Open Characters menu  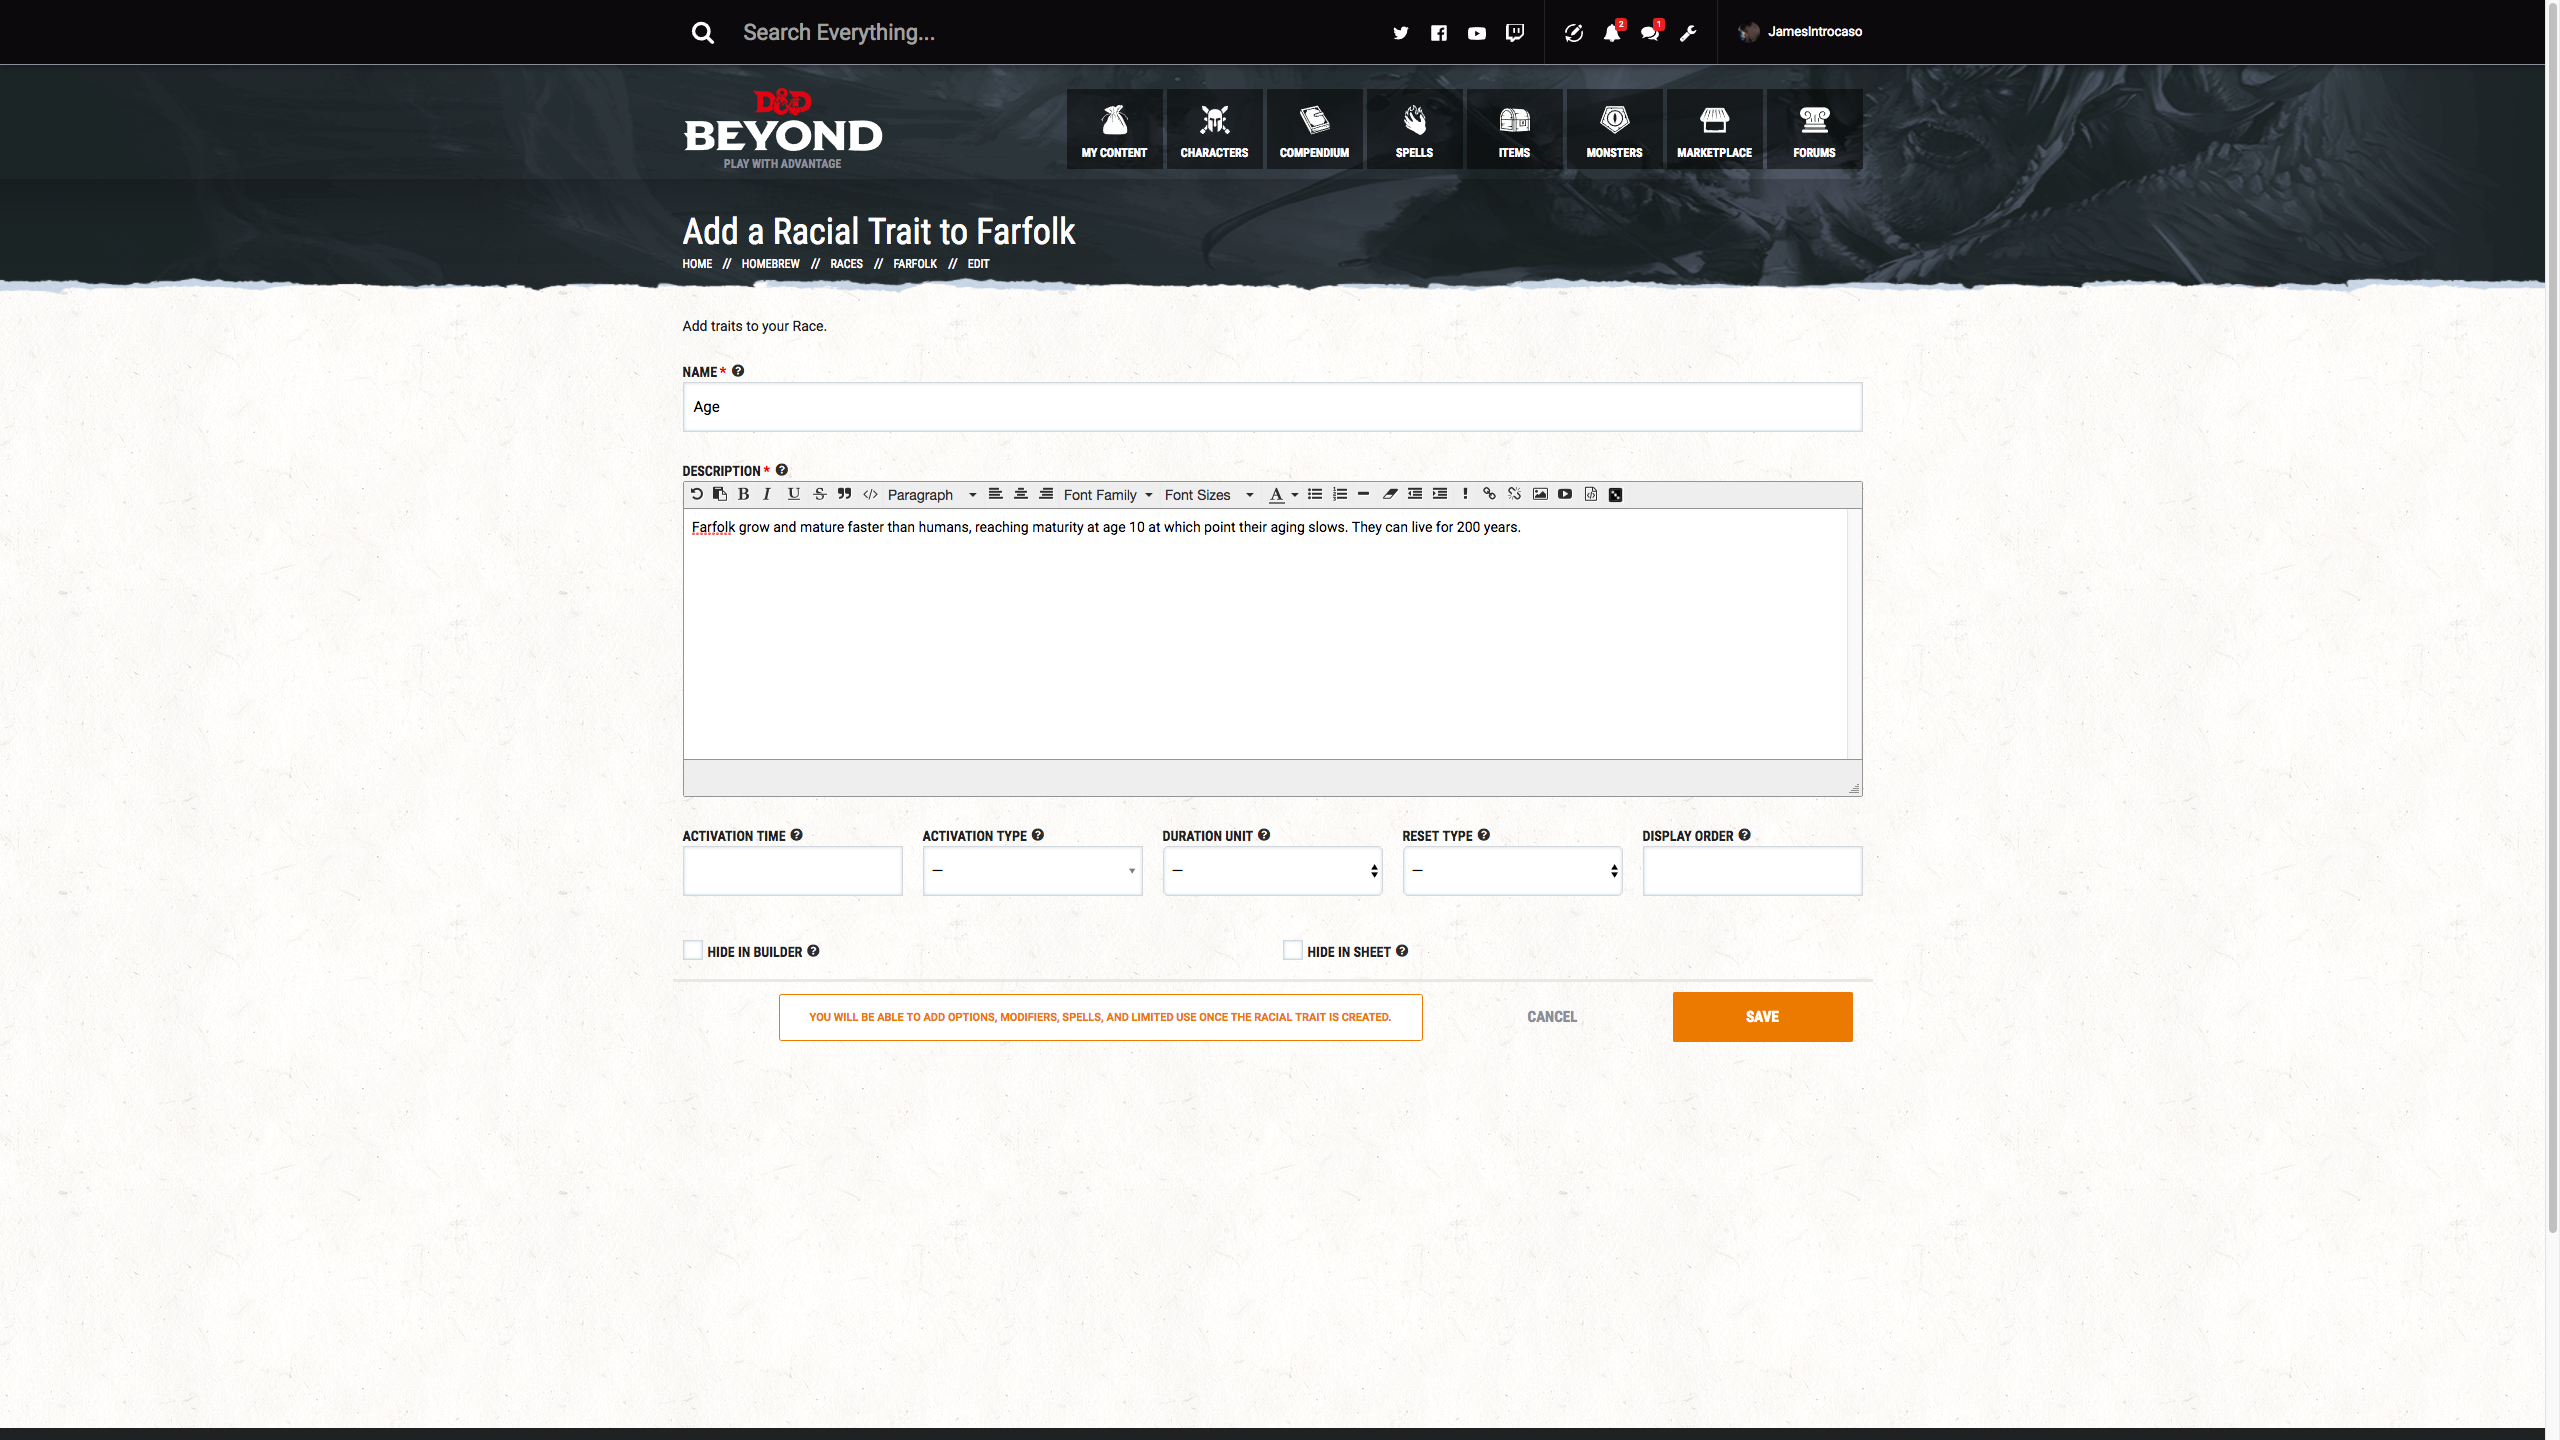[x=1214, y=129]
